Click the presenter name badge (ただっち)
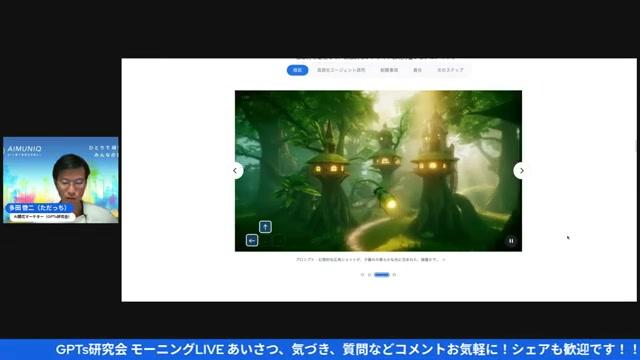 (x=39, y=208)
